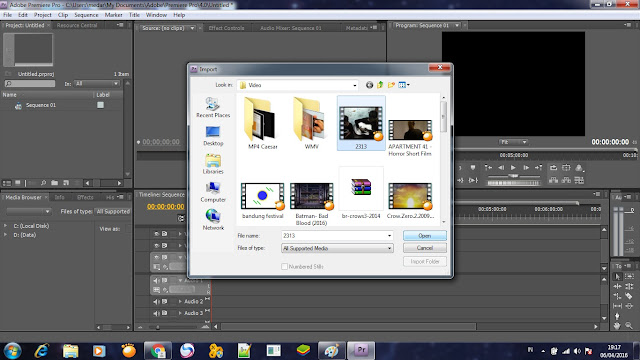Screen dimensions: 640x360
Task: Switch to the Effects tab
Action: [85, 197]
